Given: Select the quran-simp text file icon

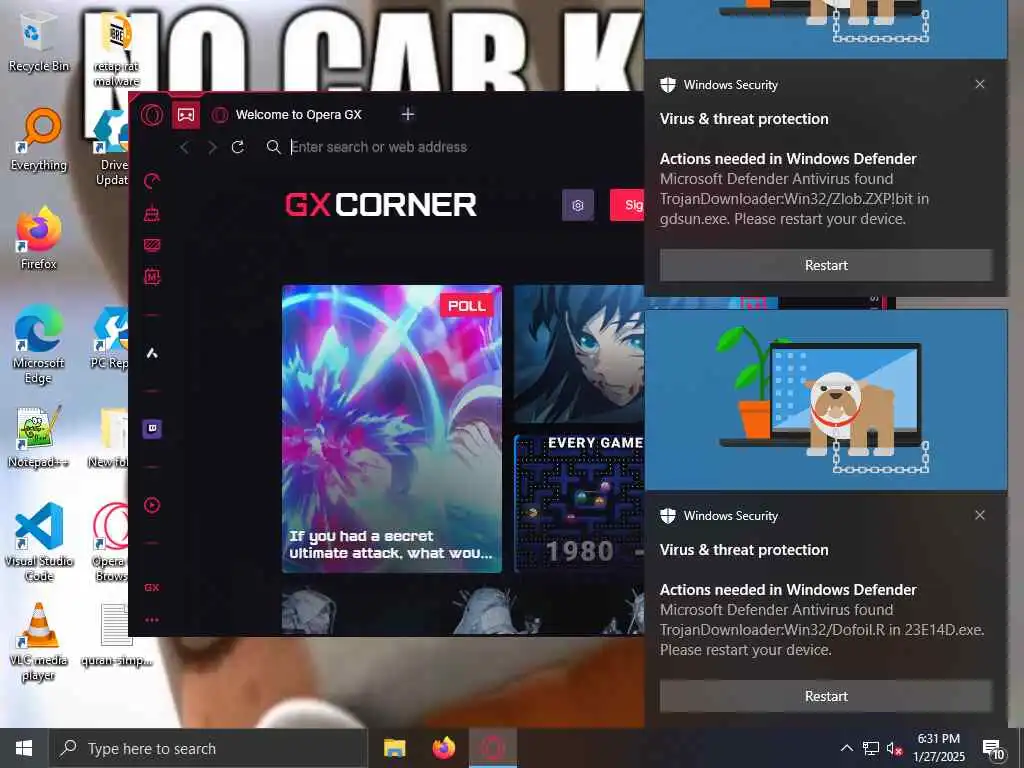Looking at the screenshot, I should 116,635.
